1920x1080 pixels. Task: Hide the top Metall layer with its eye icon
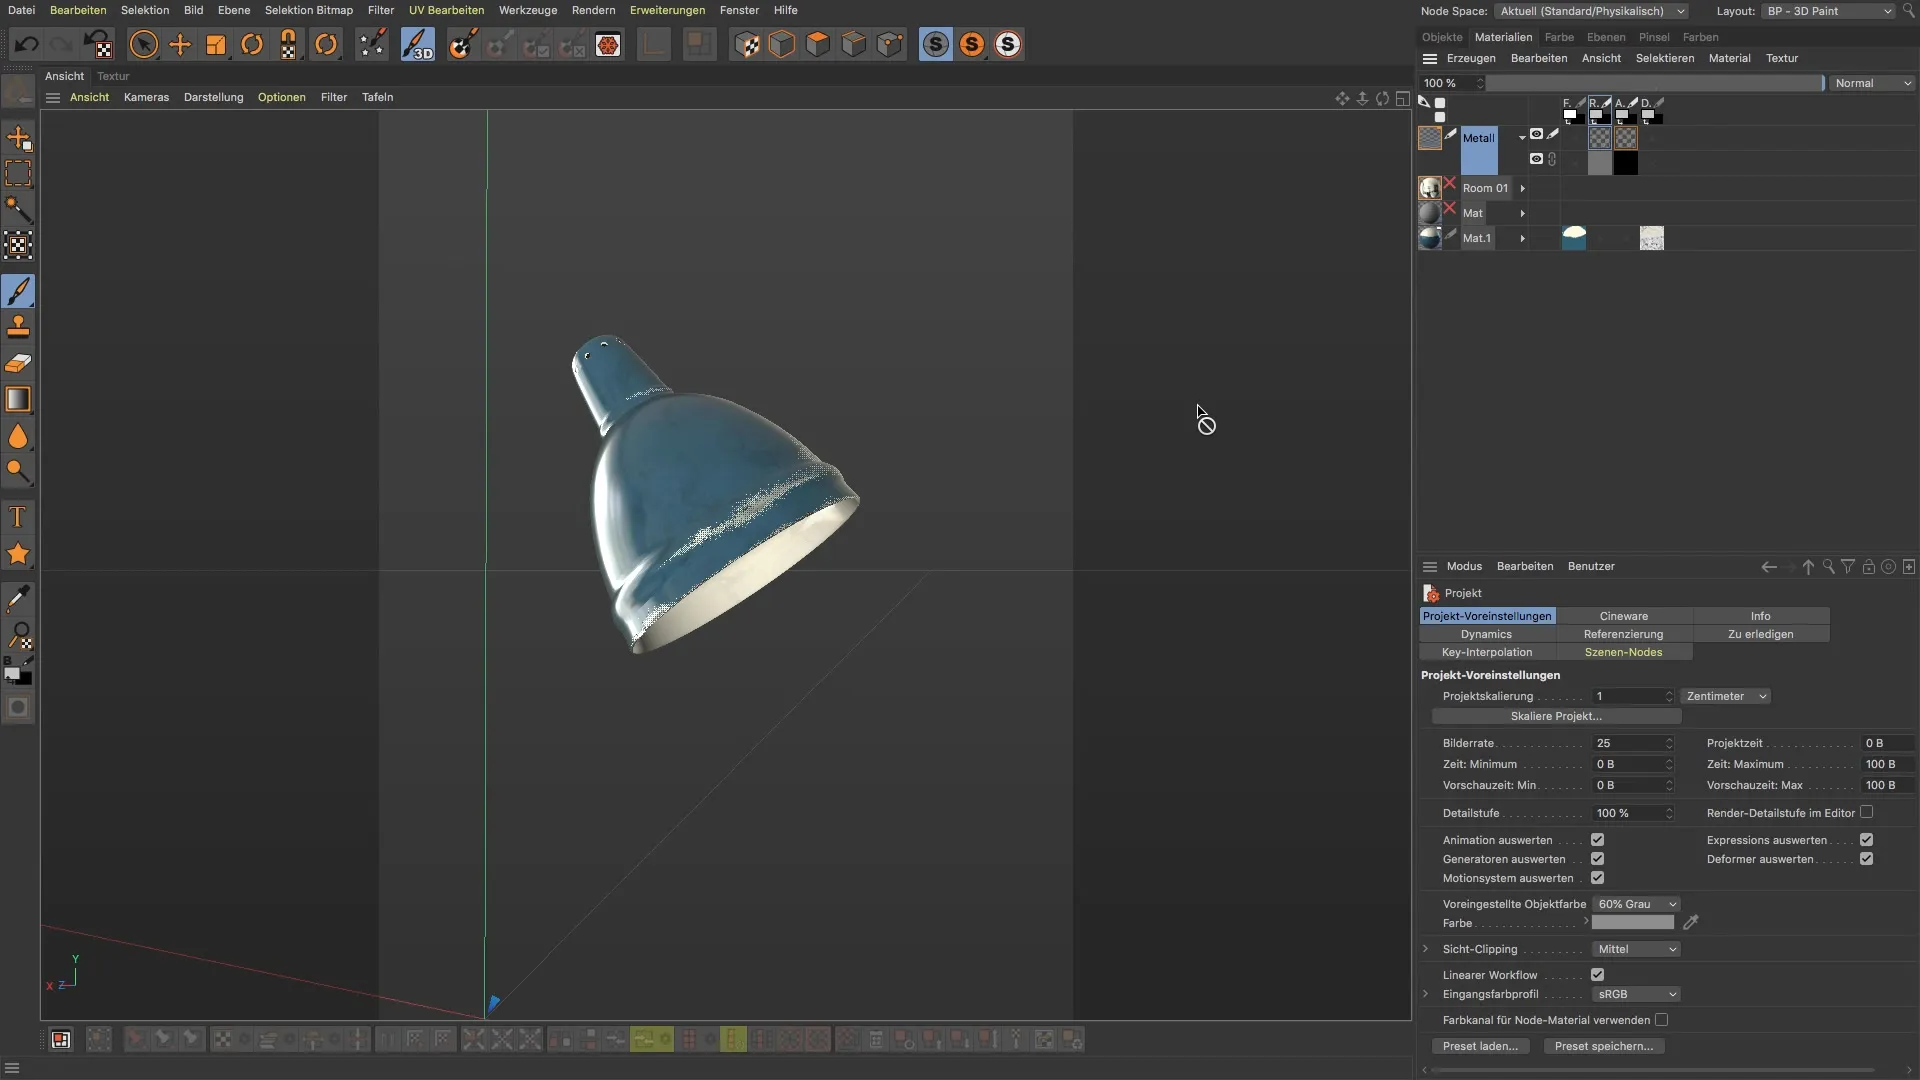point(1536,134)
